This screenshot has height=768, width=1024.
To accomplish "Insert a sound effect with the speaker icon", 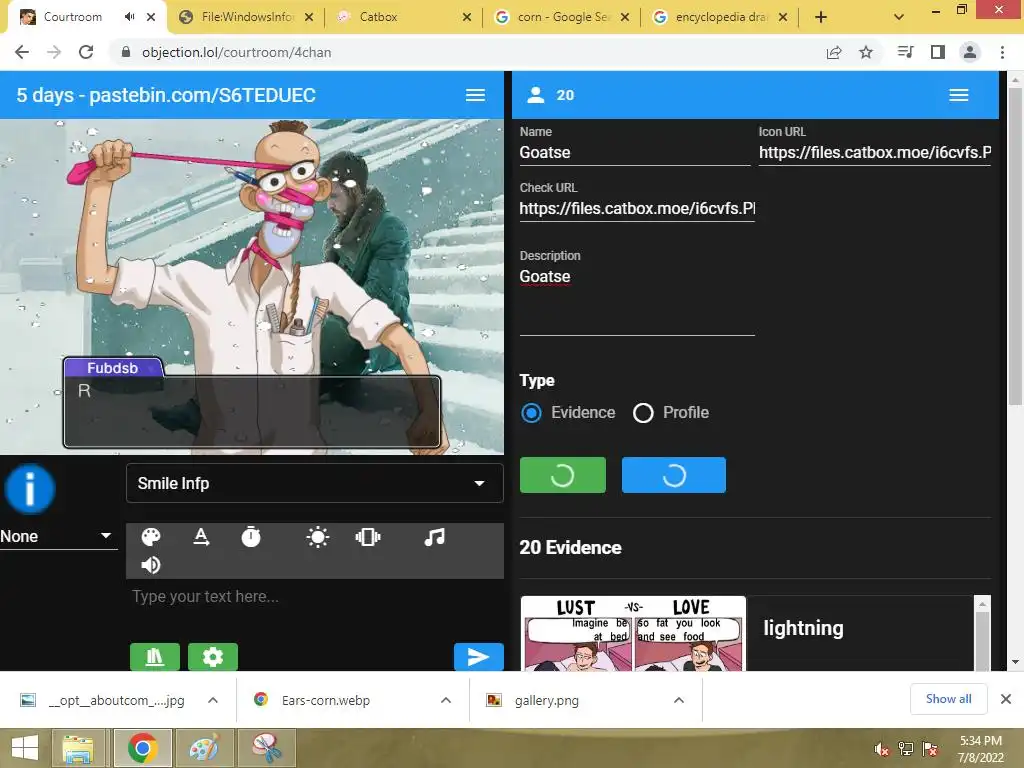I will (151, 565).
